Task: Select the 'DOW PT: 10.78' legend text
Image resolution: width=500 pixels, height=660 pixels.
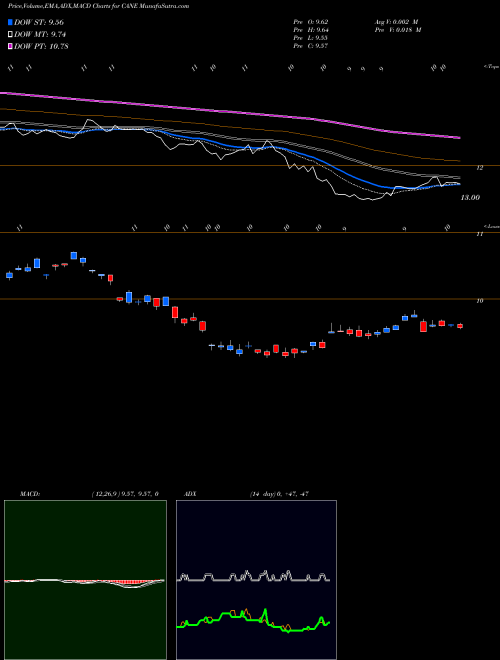Action: (x=41, y=46)
